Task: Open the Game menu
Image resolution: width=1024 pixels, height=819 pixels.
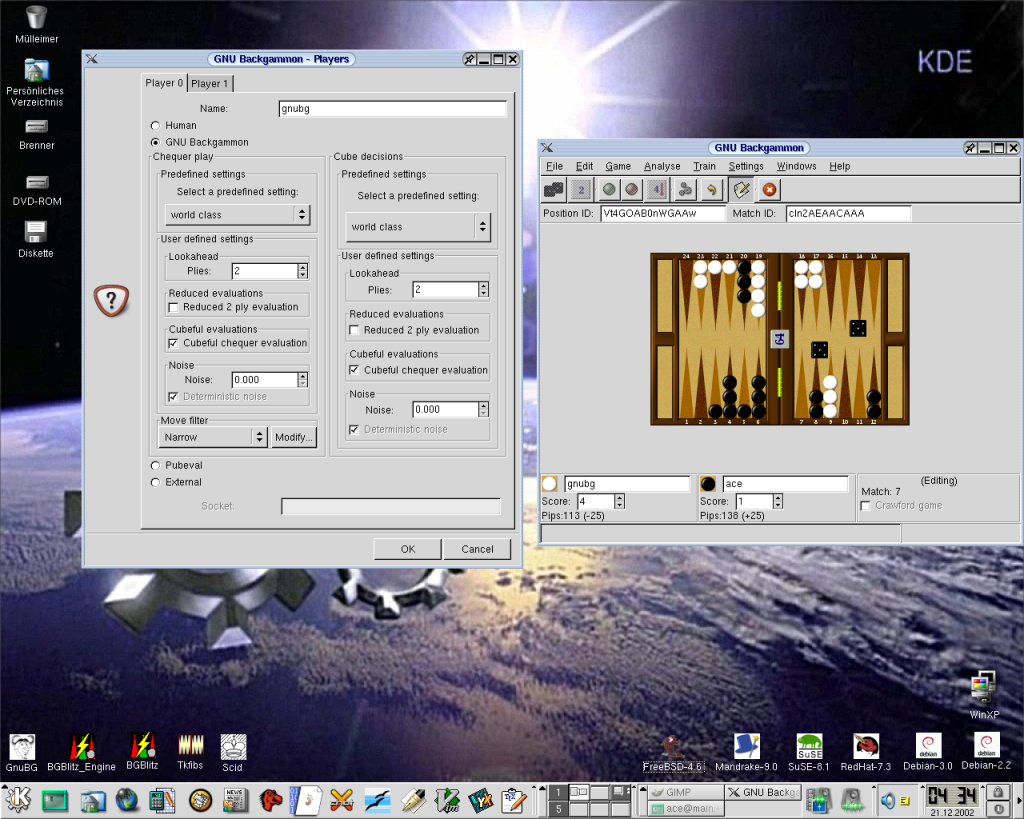Action: coord(618,167)
